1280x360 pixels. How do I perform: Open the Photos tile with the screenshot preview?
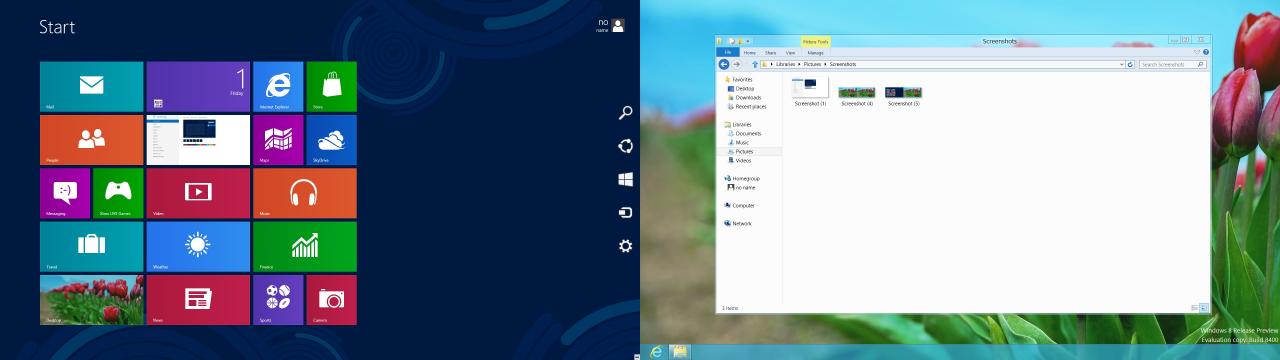[x=198, y=140]
